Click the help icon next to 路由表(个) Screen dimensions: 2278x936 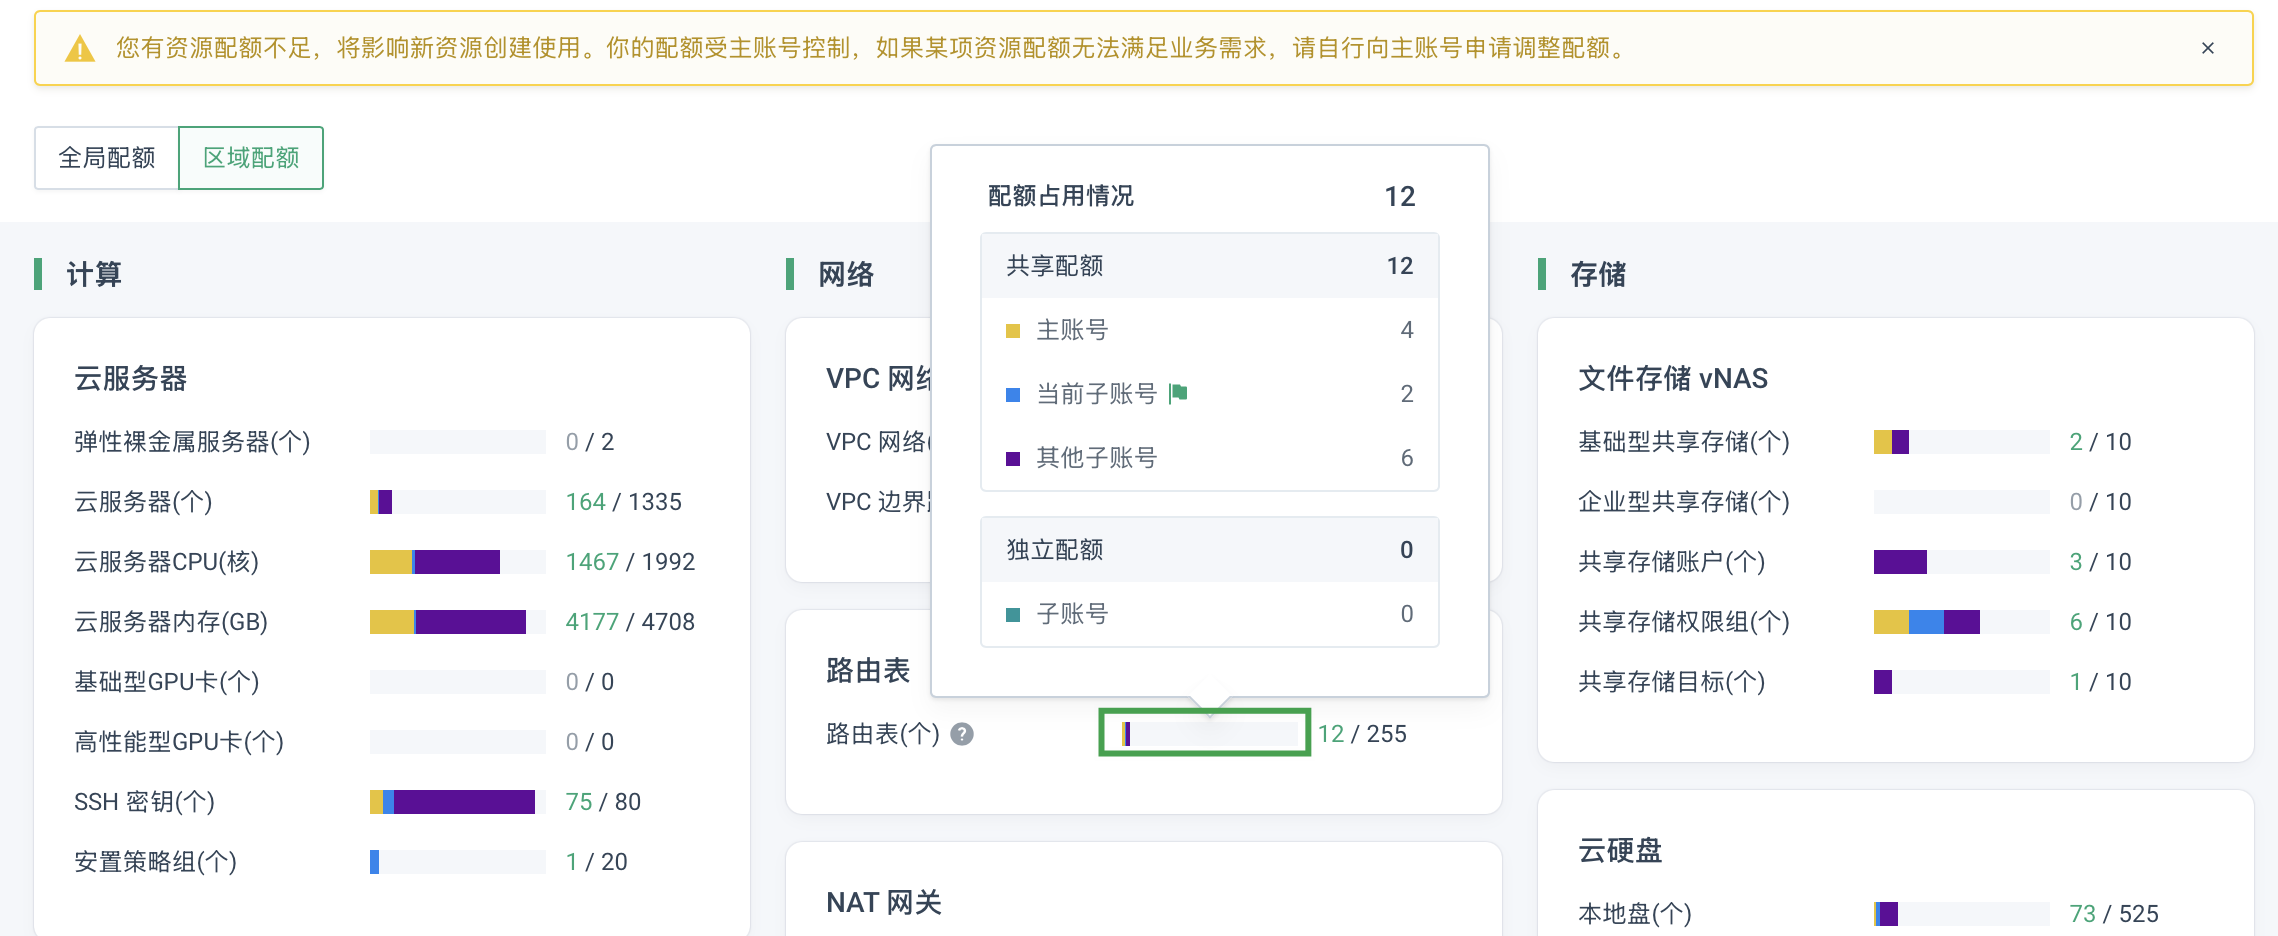coord(962,734)
